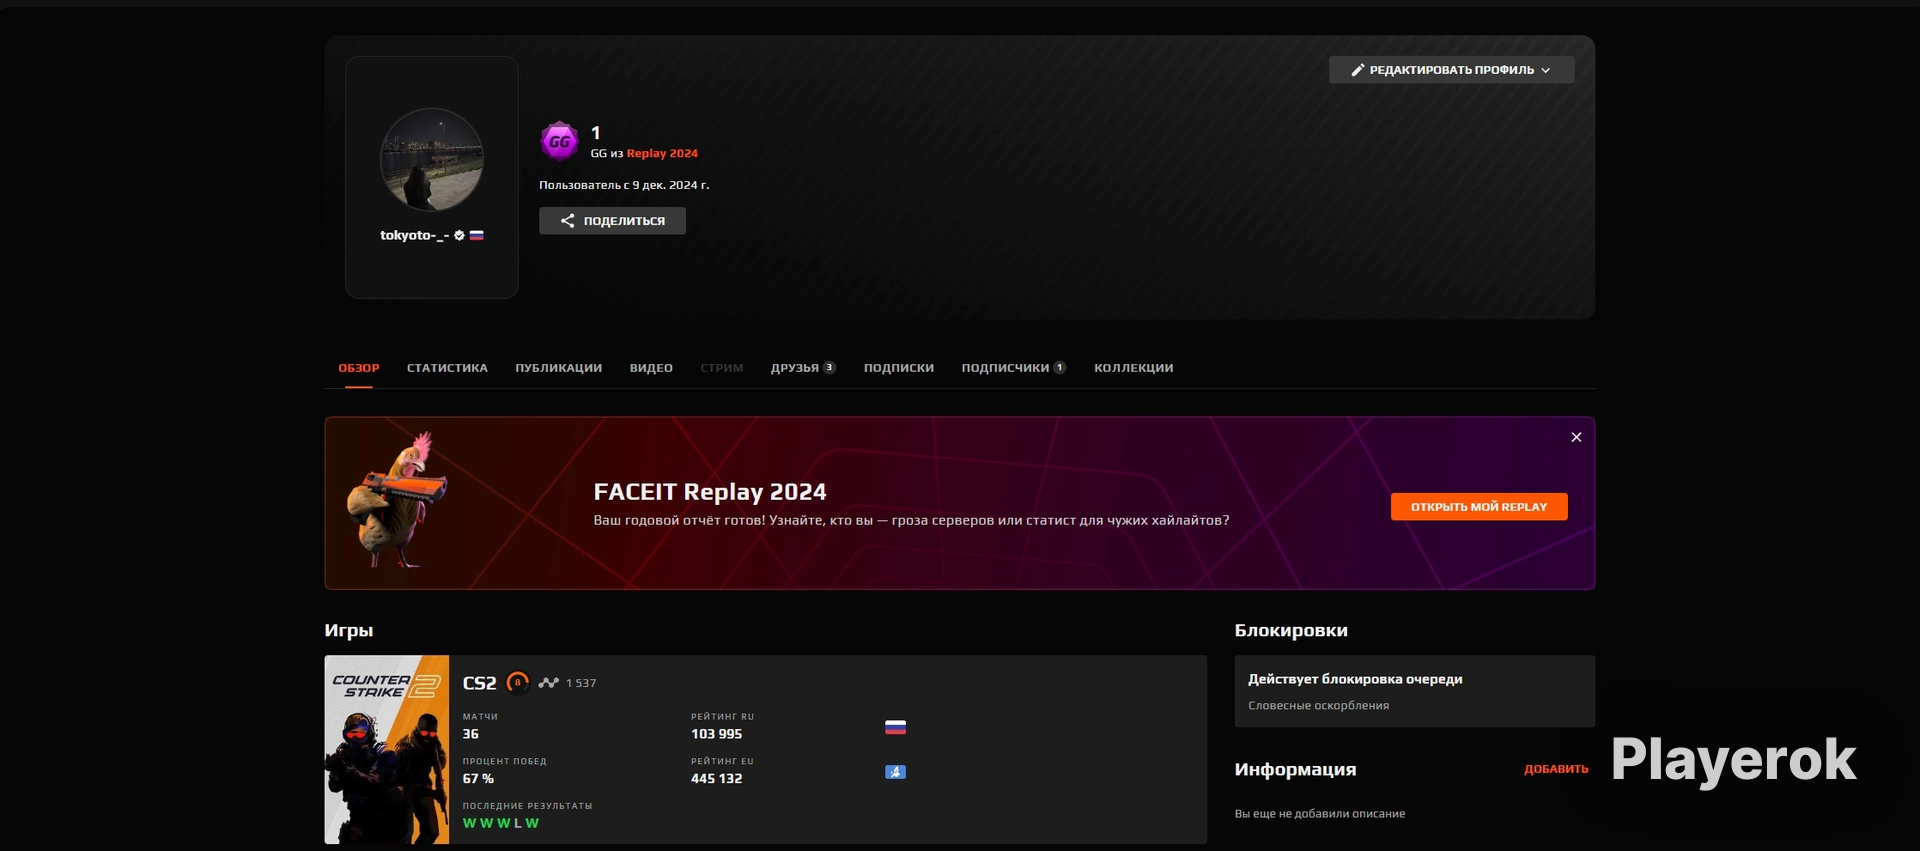Click the RU rating 103 995
1920x851 pixels.
pos(717,734)
